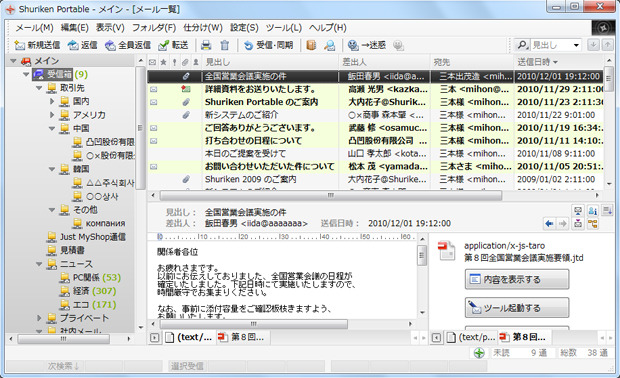Click the magnifier icon in the search box

click(522, 45)
